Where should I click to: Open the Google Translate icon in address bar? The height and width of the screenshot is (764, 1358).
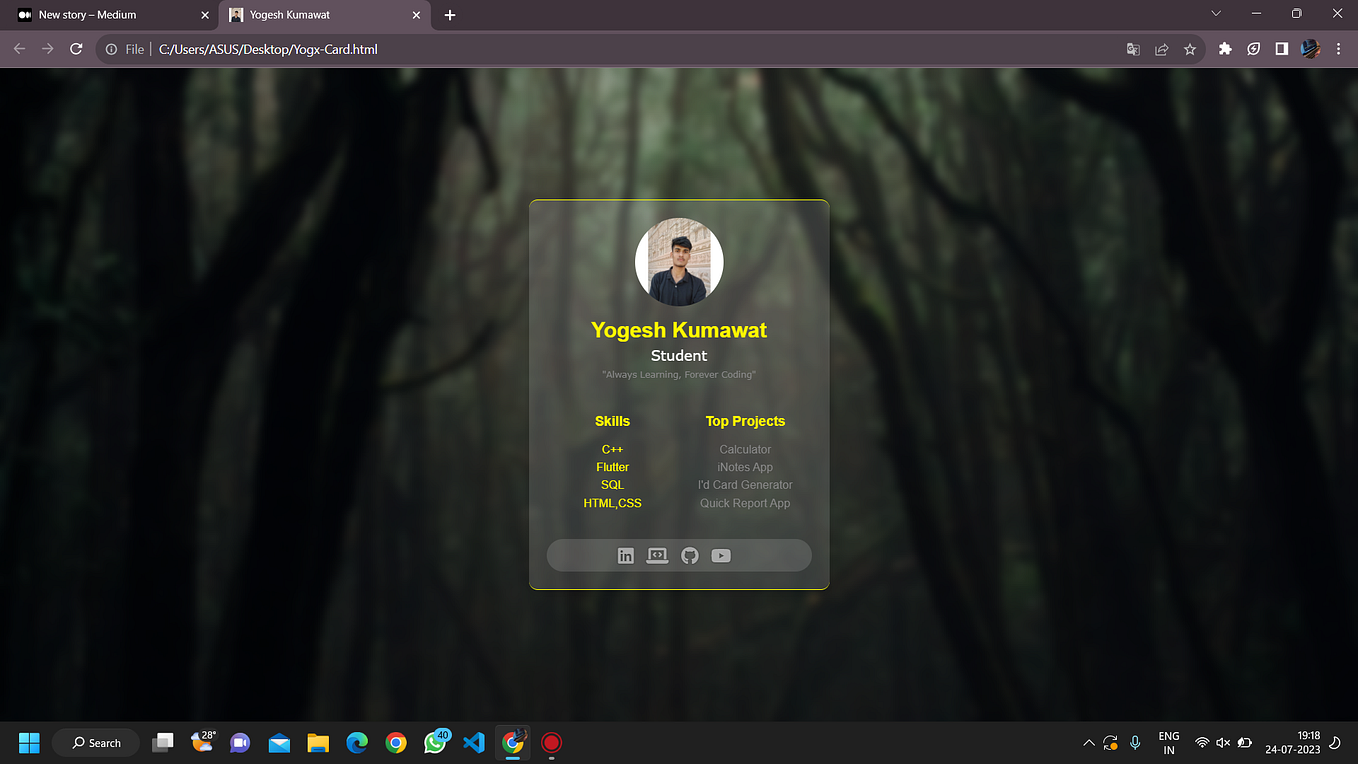click(1133, 48)
